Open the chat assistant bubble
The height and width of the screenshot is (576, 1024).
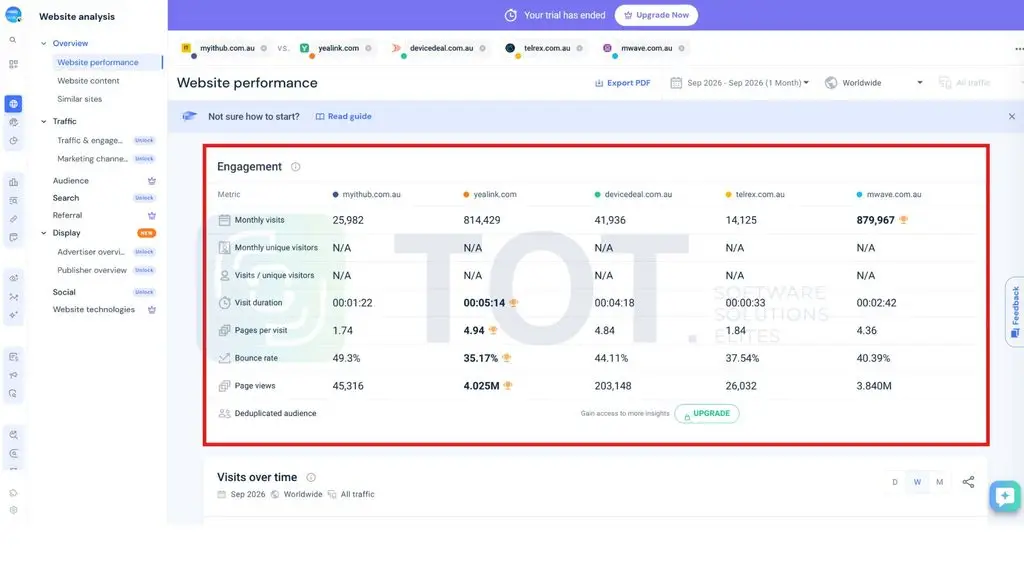pos(1004,496)
